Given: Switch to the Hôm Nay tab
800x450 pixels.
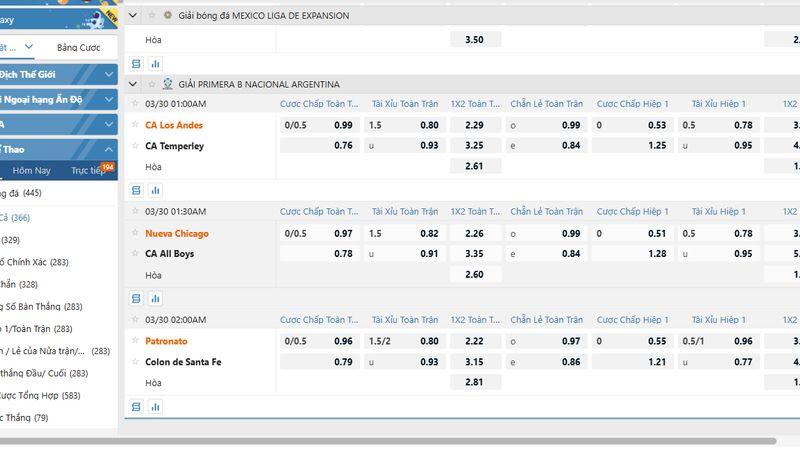Looking at the screenshot, I should coord(31,171).
